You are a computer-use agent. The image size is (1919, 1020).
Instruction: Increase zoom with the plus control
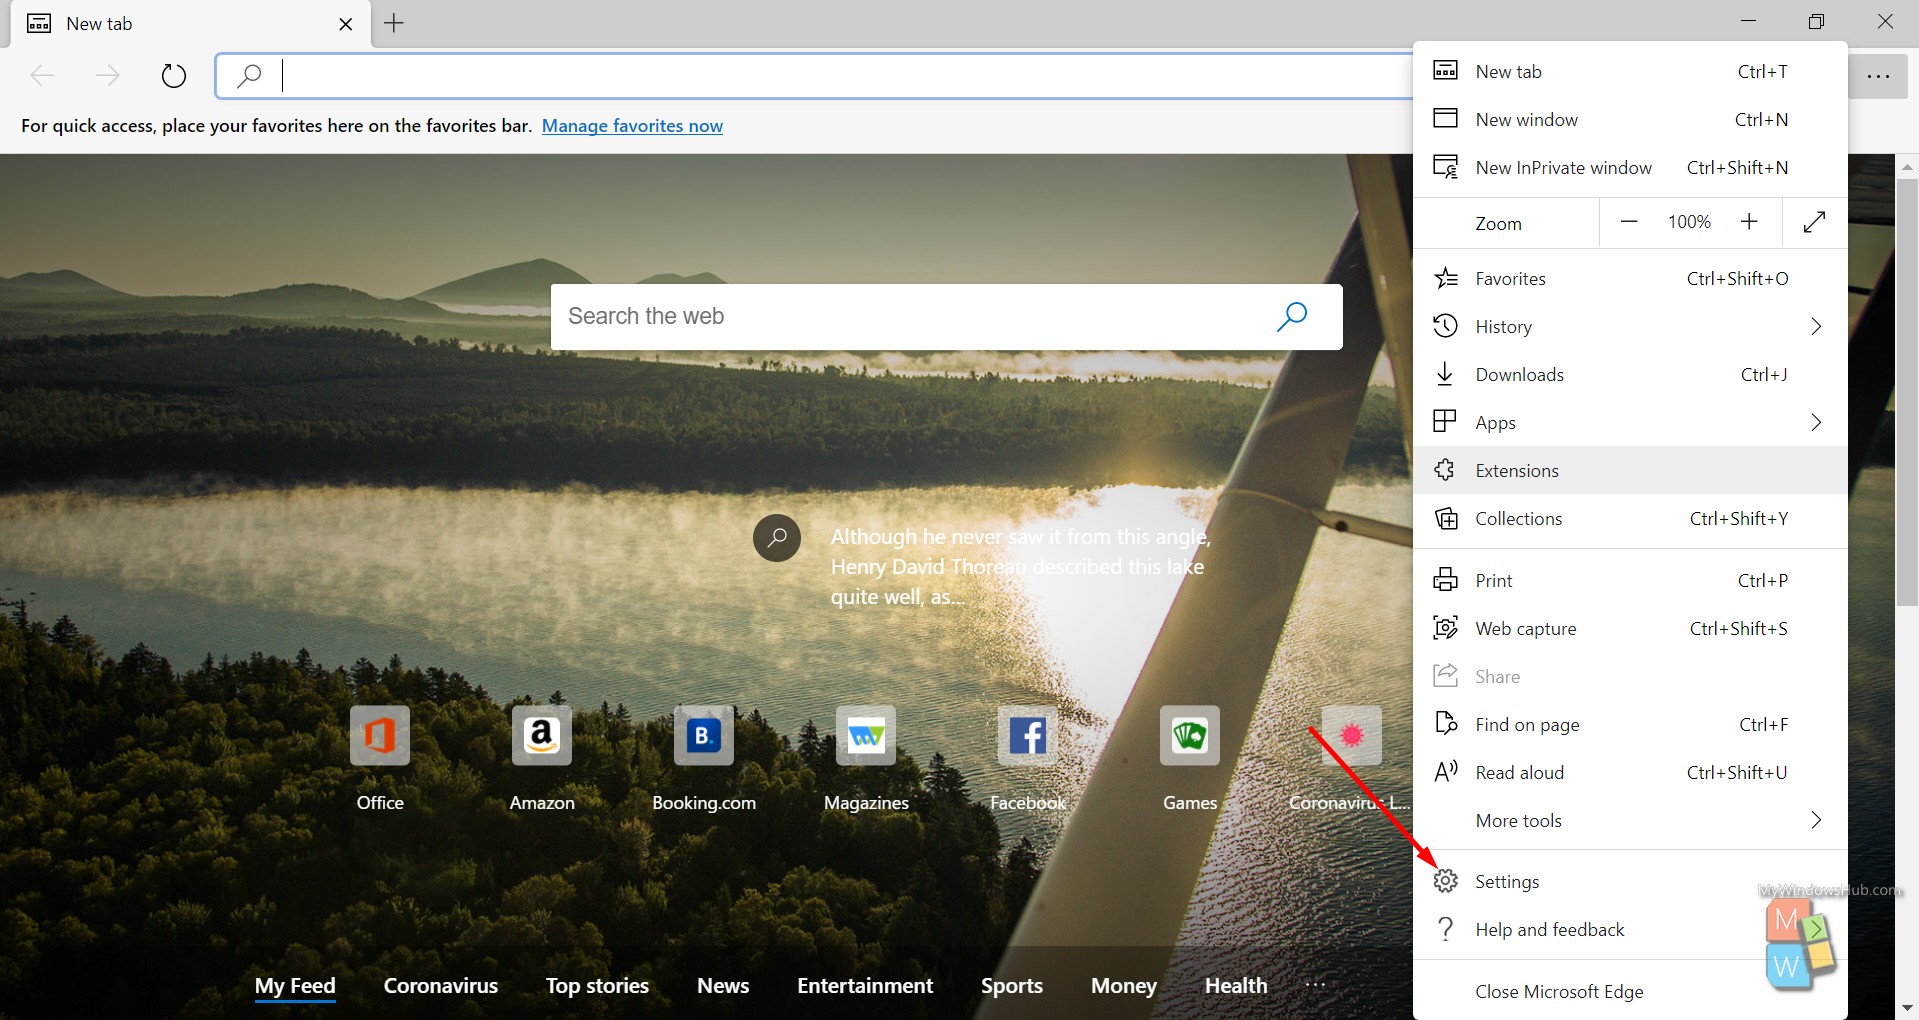click(1749, 222)
